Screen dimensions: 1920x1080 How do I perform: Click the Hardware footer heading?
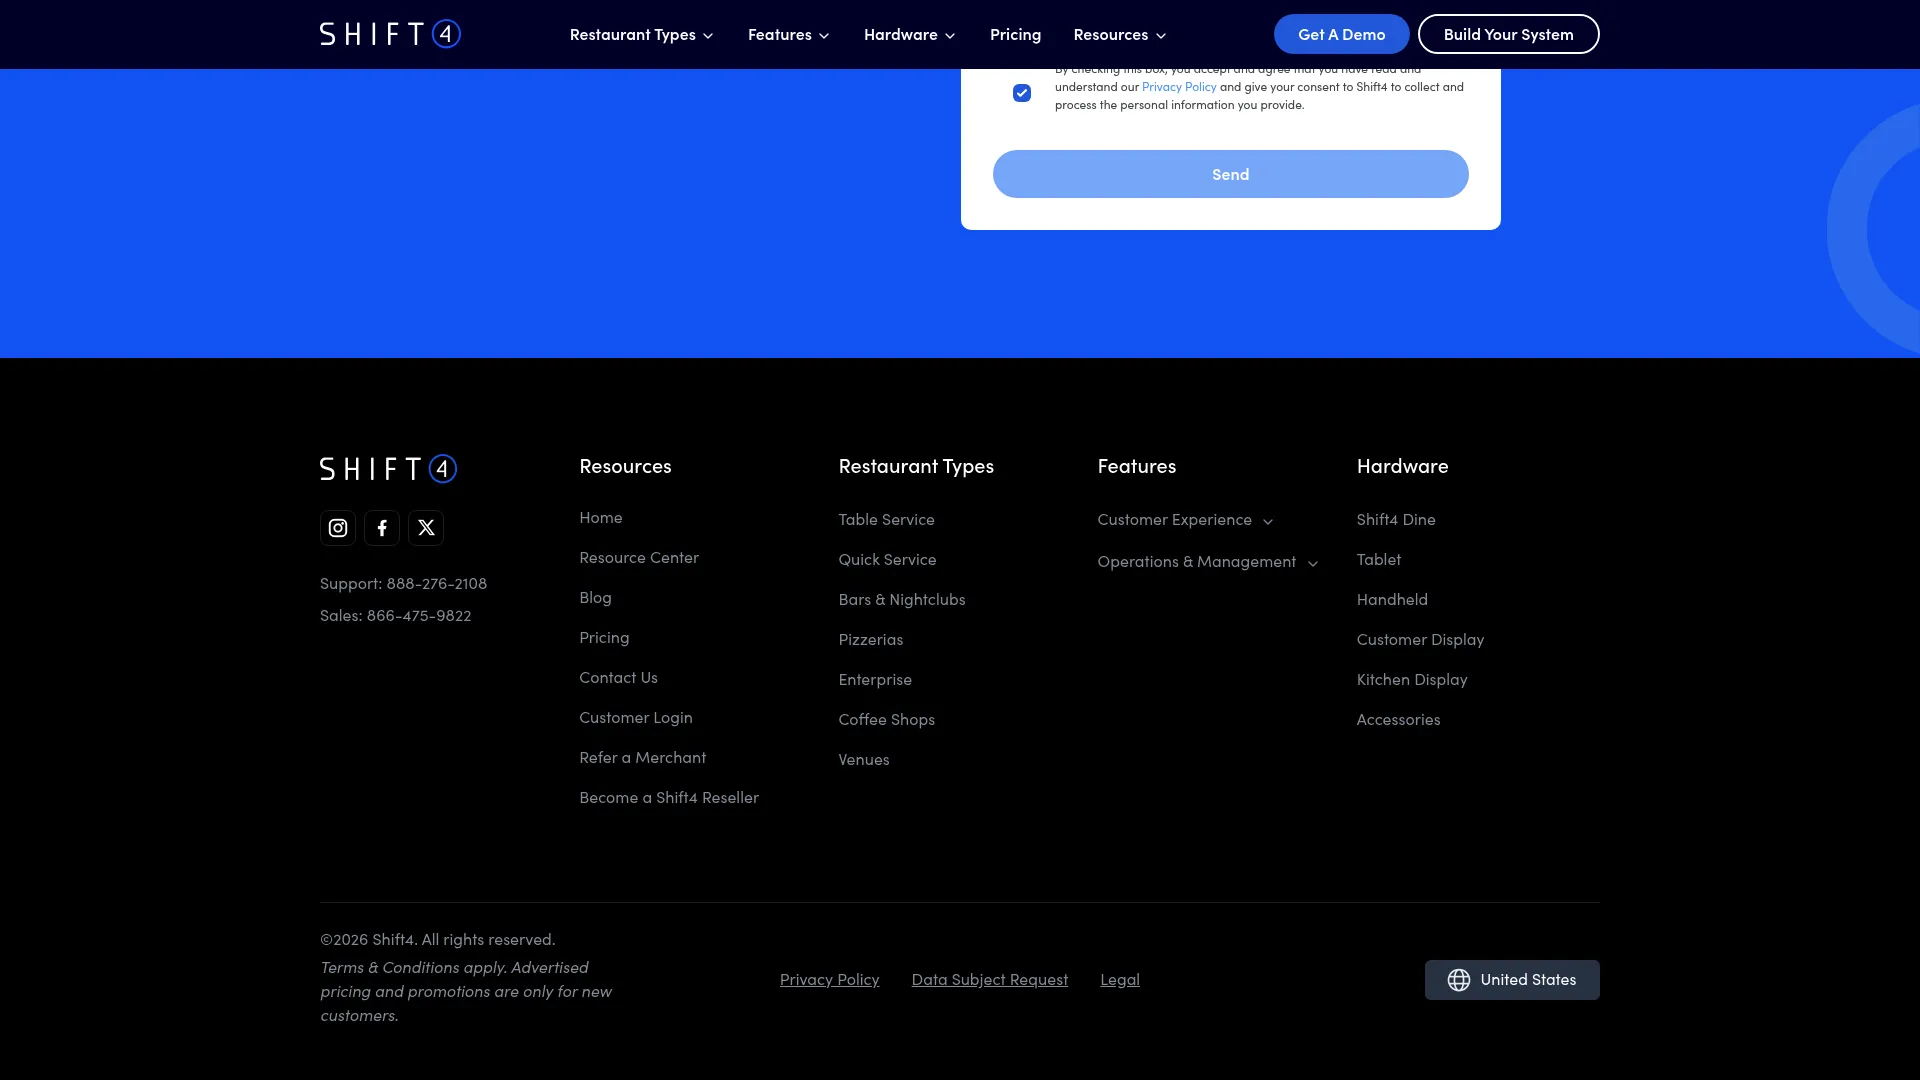1402,467
